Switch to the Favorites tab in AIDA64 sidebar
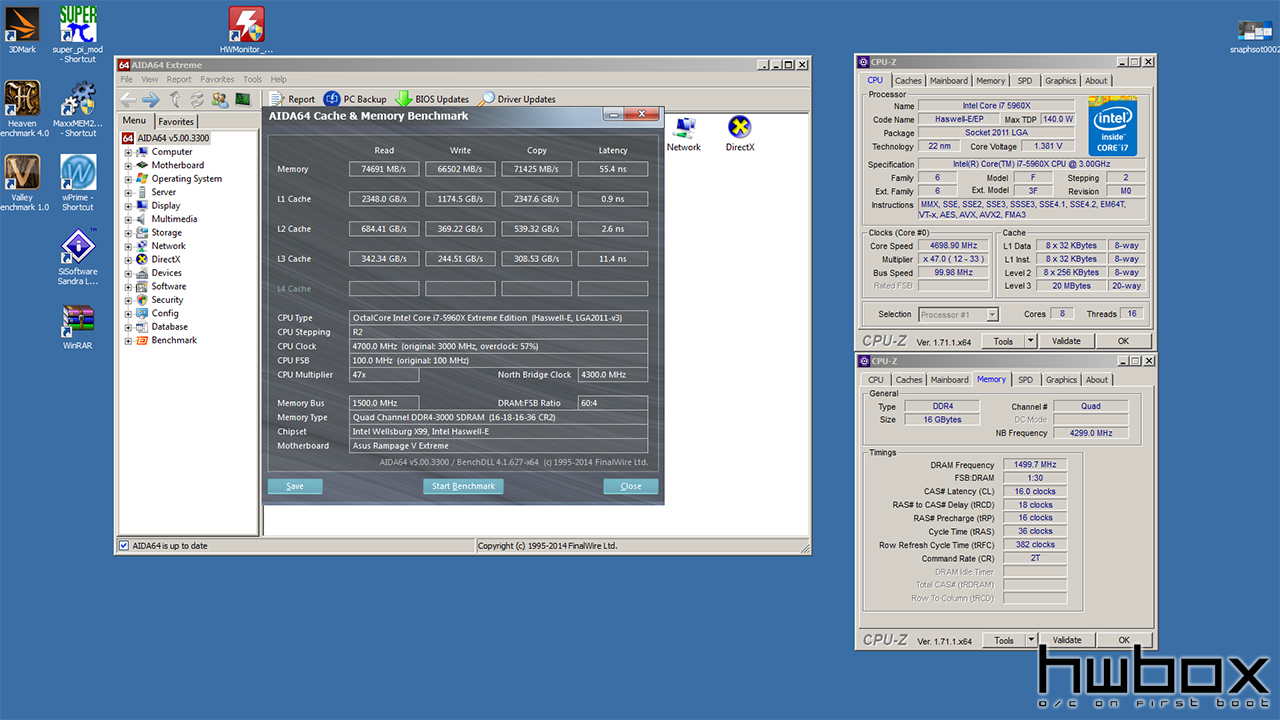 coord(176,121)
